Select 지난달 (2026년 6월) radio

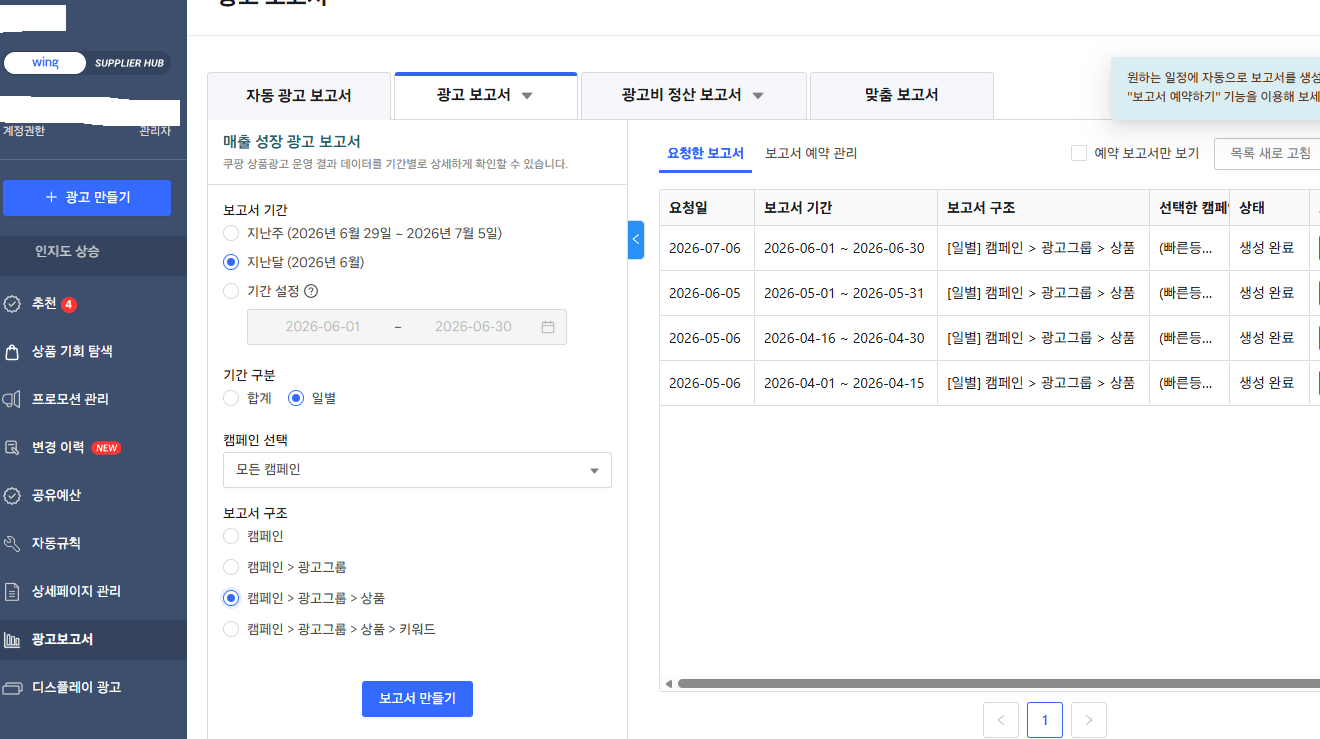click(x=231, y=262)
